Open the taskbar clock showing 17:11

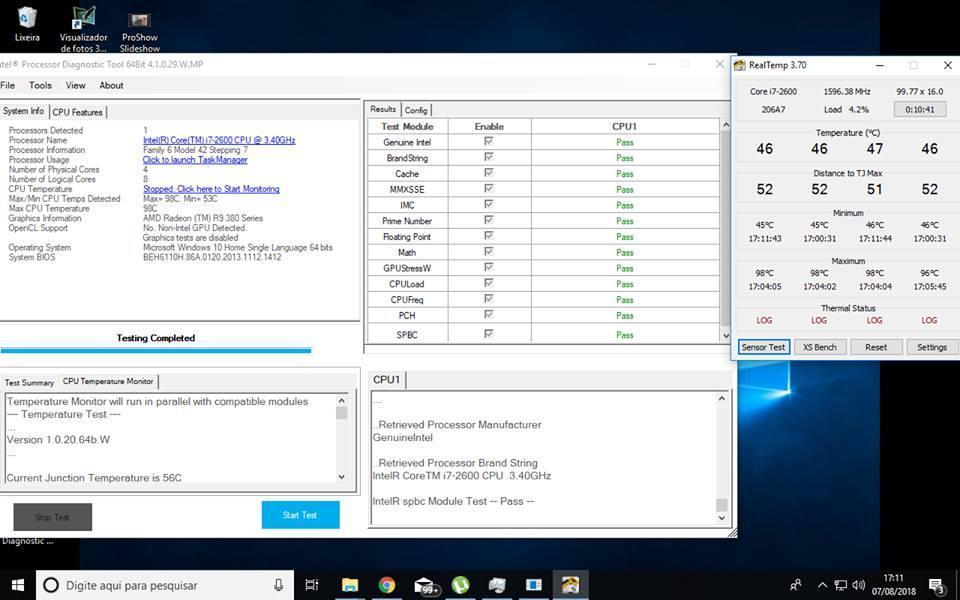(894, 585)
